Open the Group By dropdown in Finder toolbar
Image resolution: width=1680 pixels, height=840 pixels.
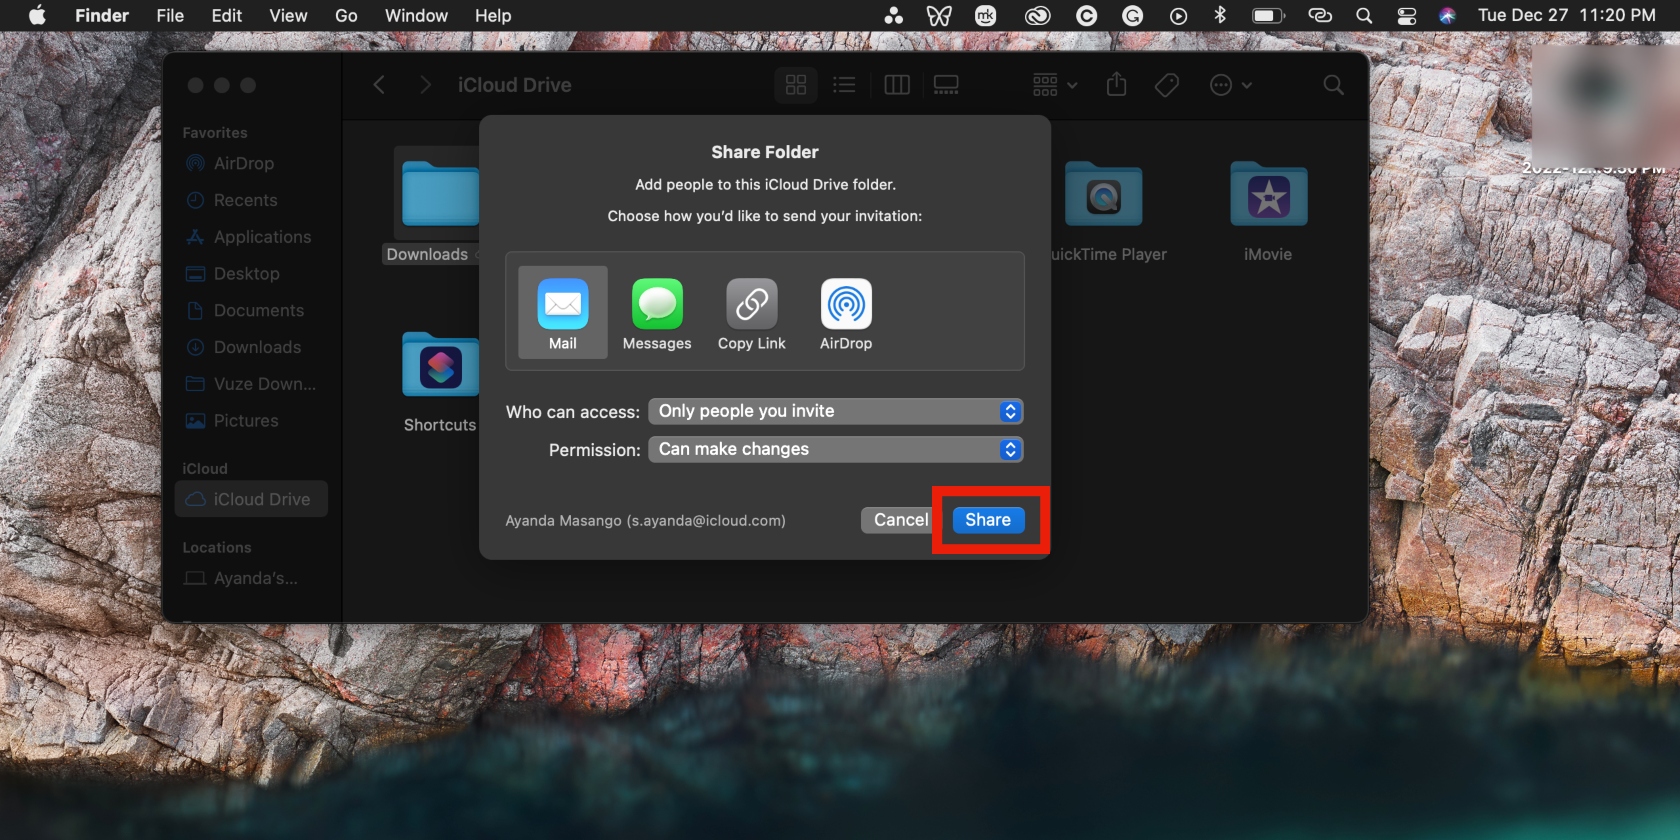pyautogui.click(x=1055, y=85)
